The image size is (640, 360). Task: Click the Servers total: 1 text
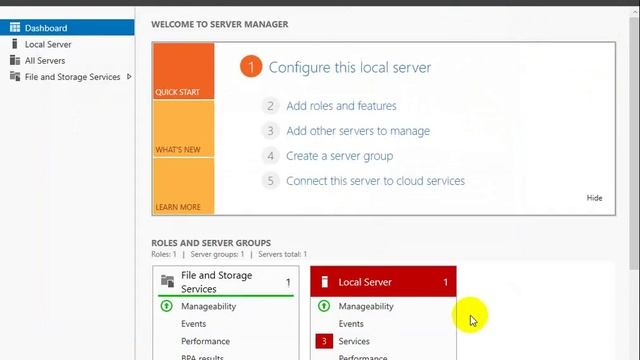[x=282, y=254]
